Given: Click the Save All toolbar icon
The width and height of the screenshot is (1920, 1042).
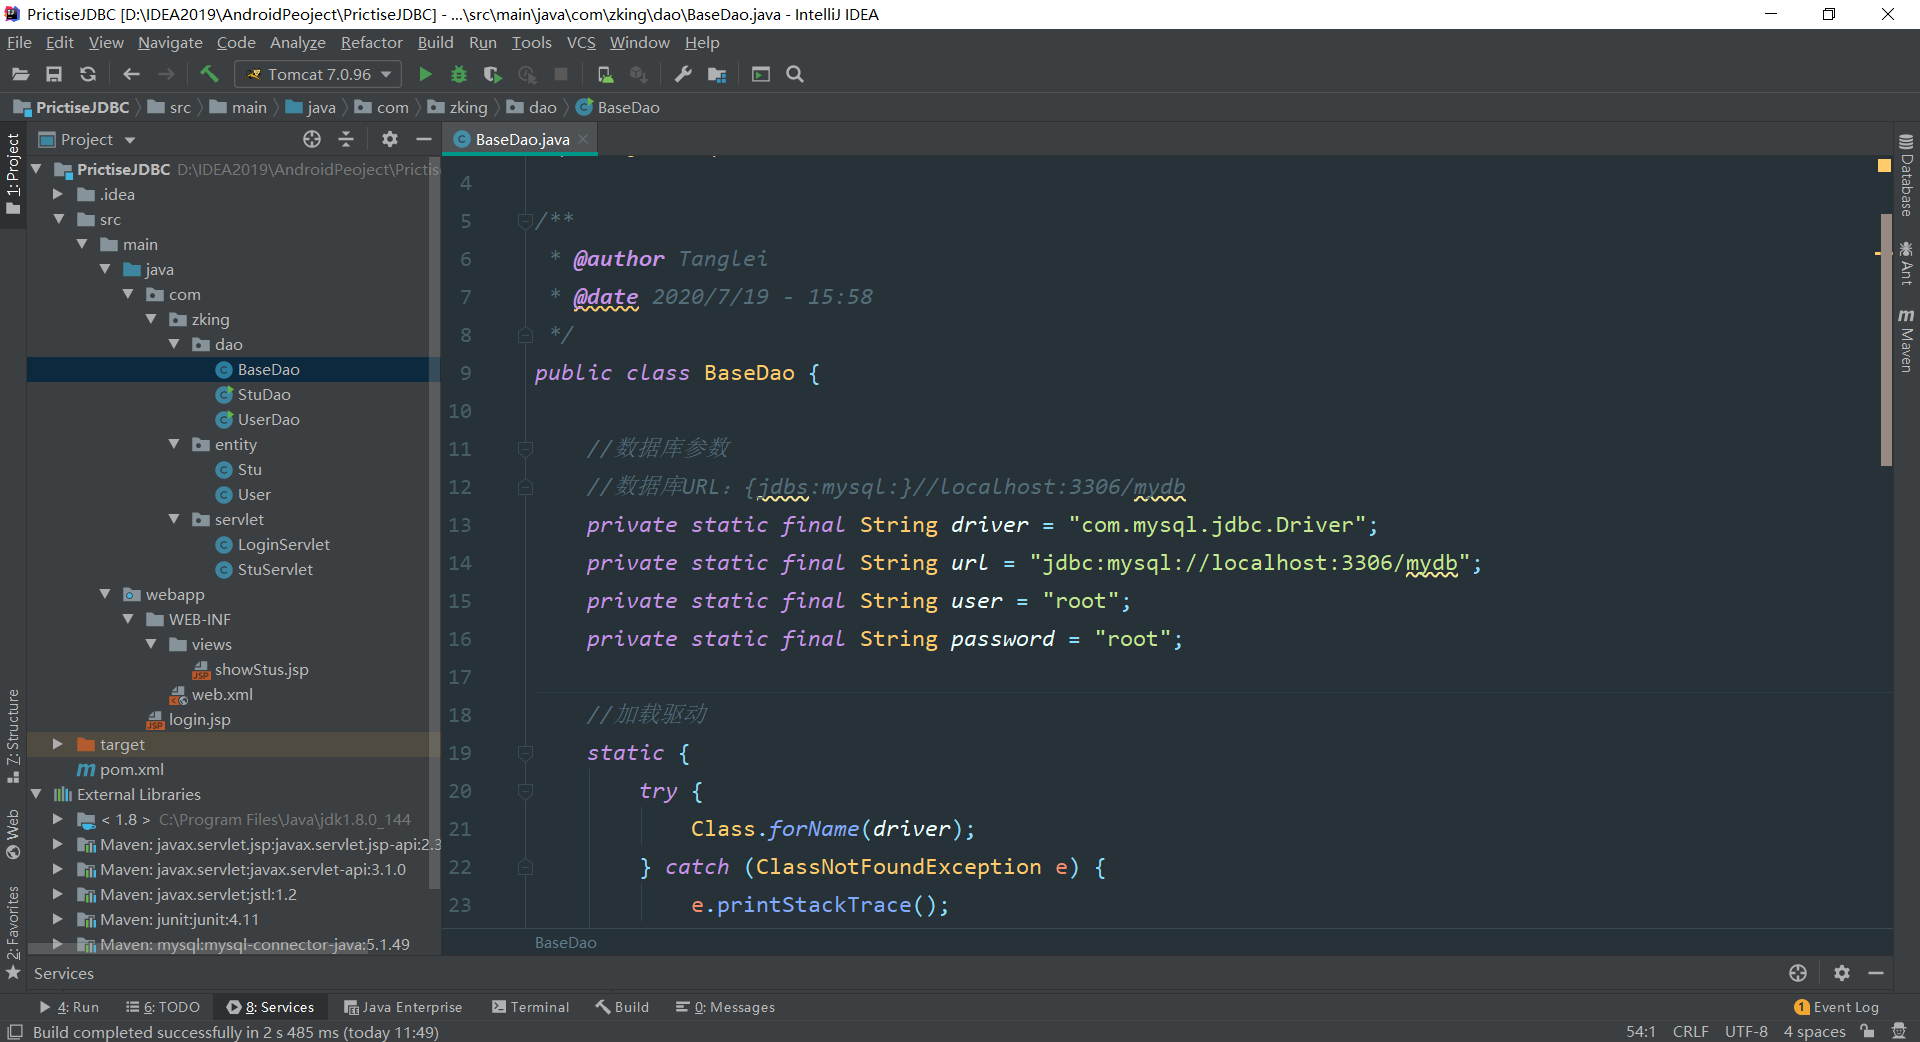Looking at the screenshot, I should tap(54, 74).
